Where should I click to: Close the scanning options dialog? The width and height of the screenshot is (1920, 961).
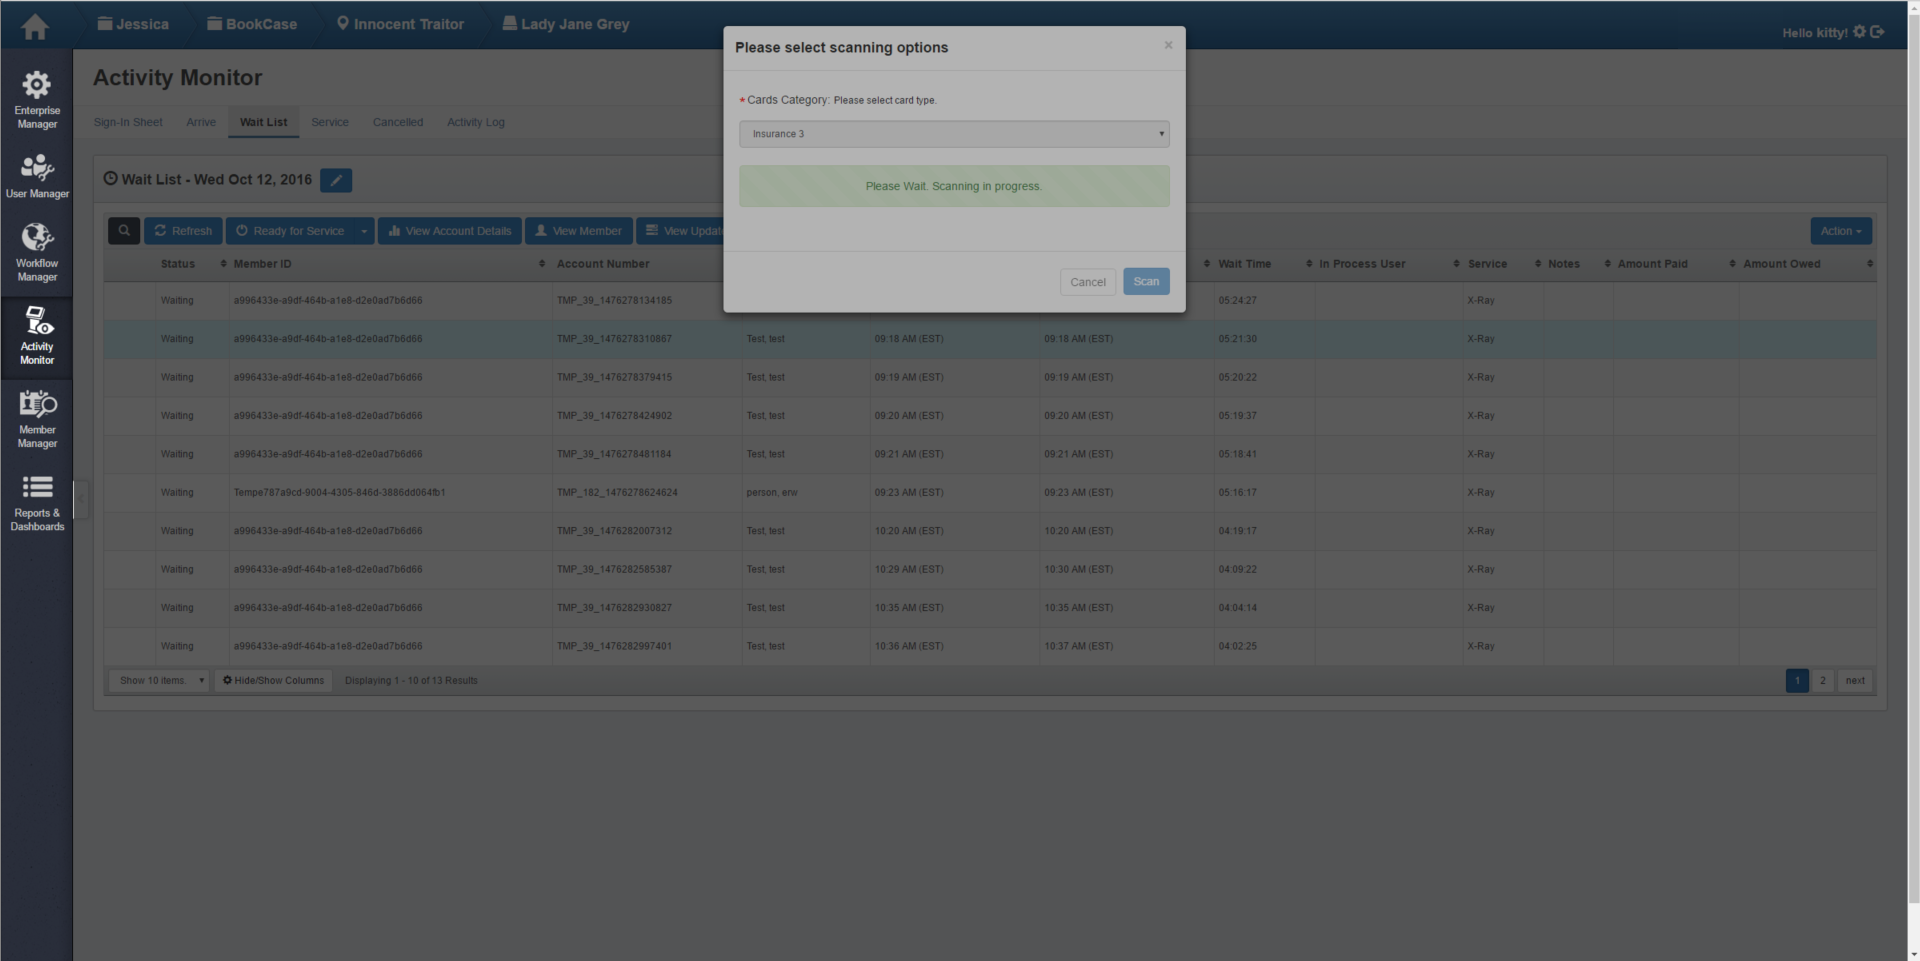pos(1168,45)
